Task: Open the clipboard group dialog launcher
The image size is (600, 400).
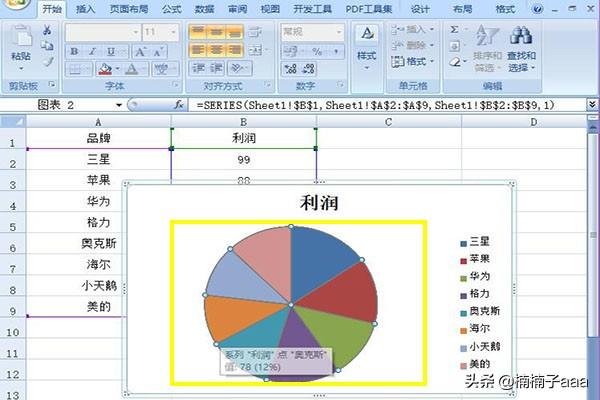Action: click(x=52, y=85)
